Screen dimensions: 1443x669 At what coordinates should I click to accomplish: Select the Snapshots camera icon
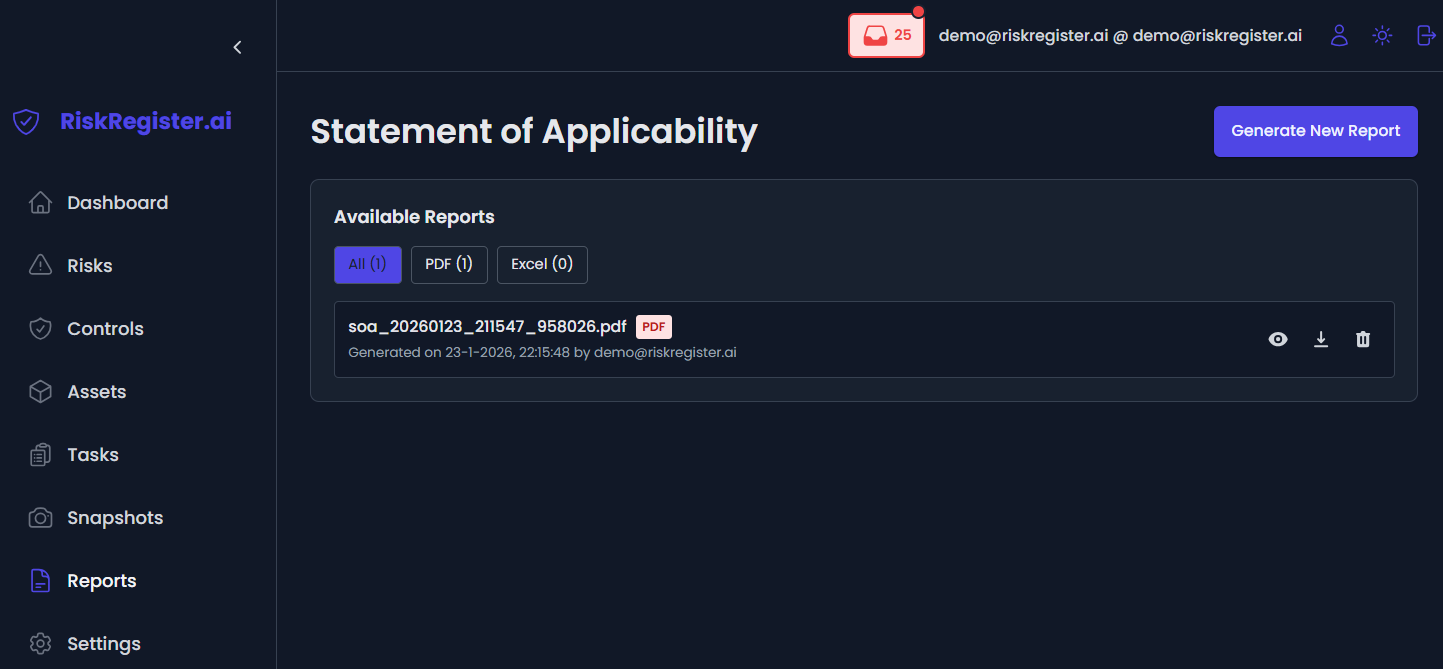pos(40,517)
